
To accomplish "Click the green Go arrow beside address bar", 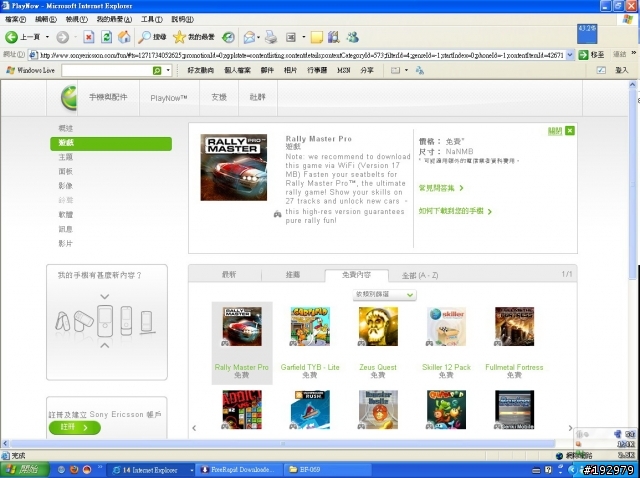I will (x=584, y=55).
